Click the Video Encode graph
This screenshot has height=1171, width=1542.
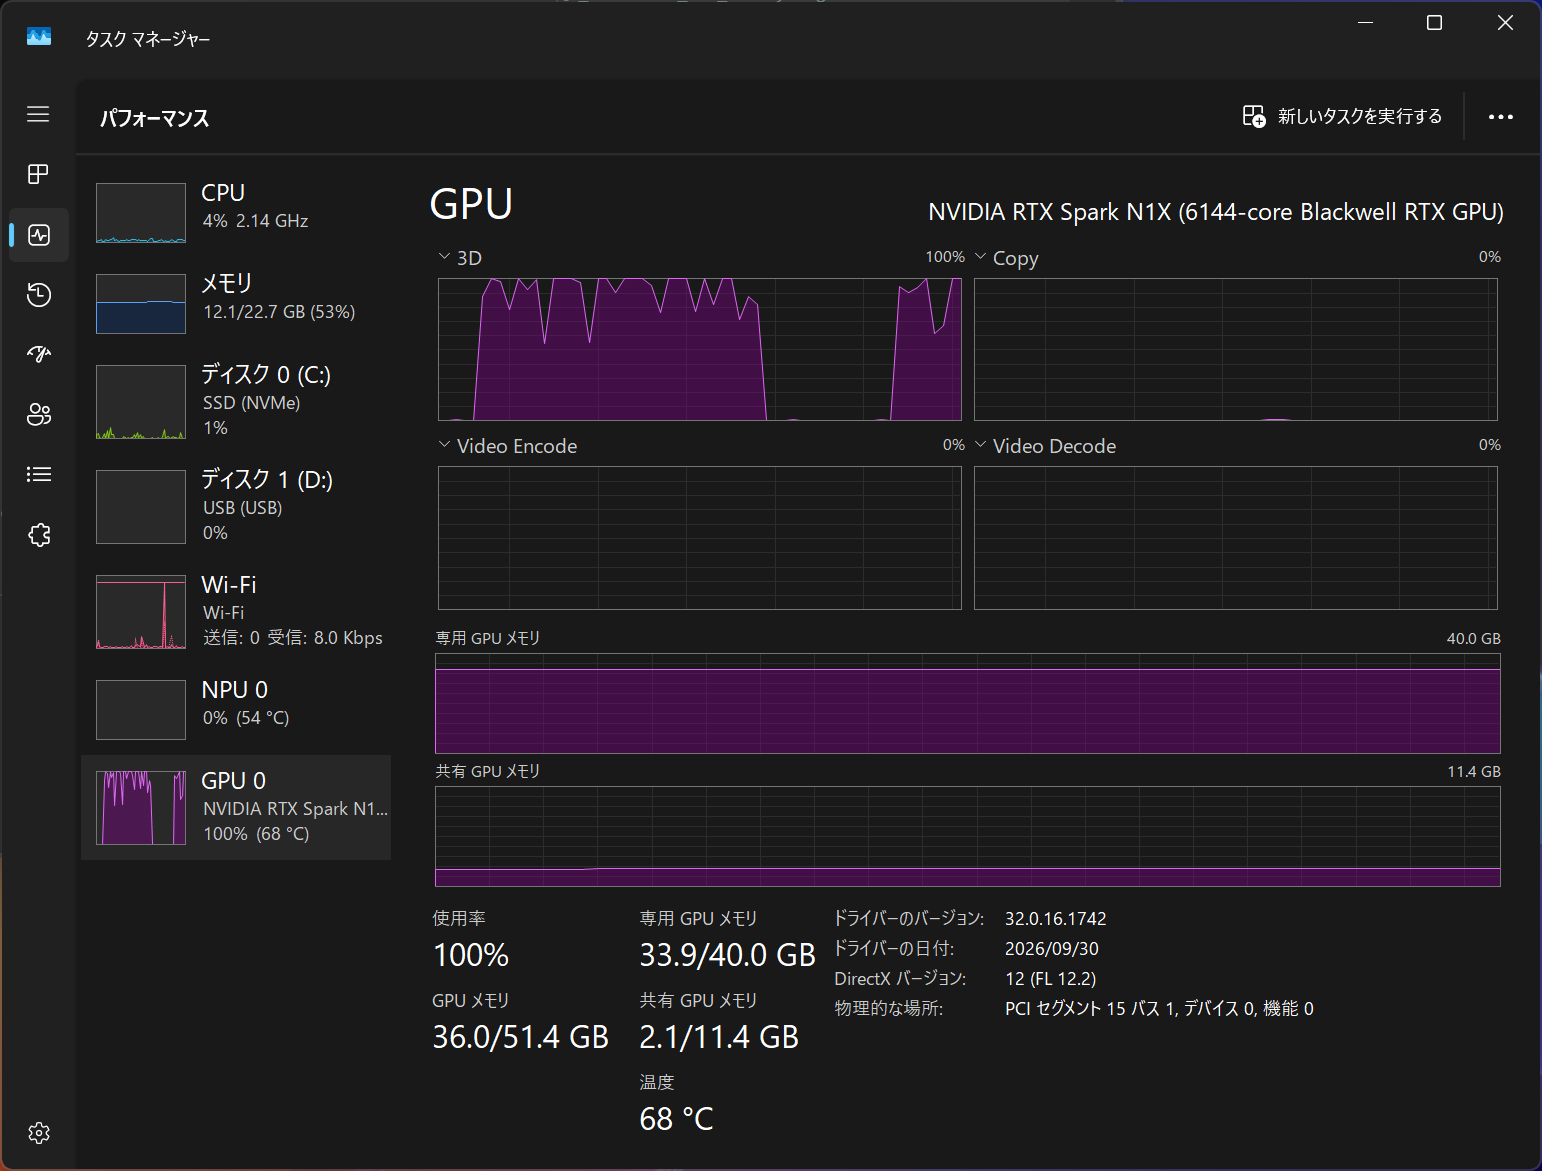700,538
